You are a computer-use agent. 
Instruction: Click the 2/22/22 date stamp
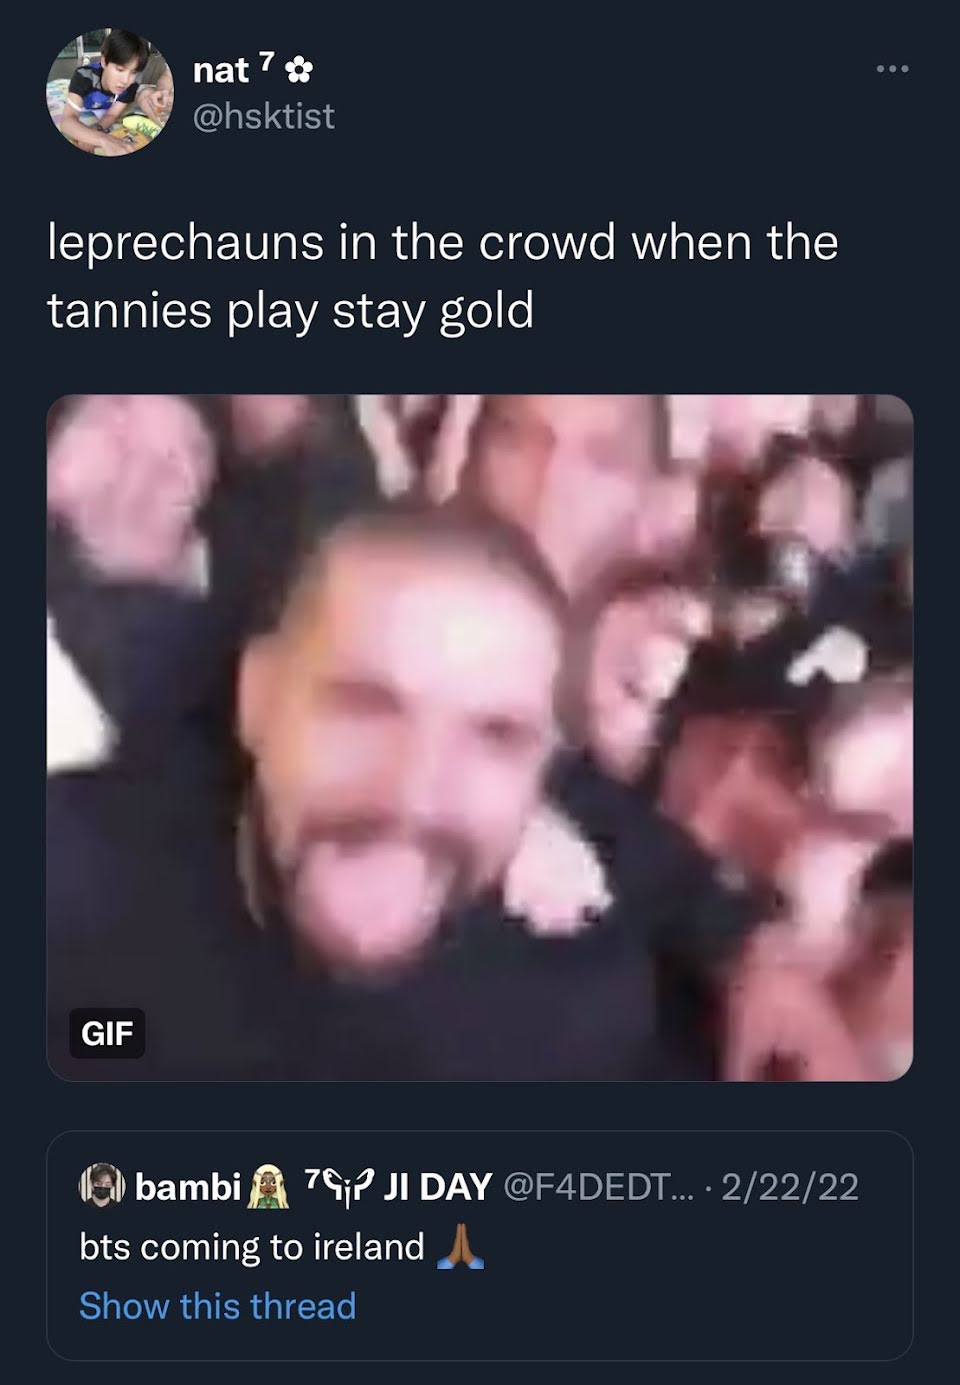(x=790, y=1187)
